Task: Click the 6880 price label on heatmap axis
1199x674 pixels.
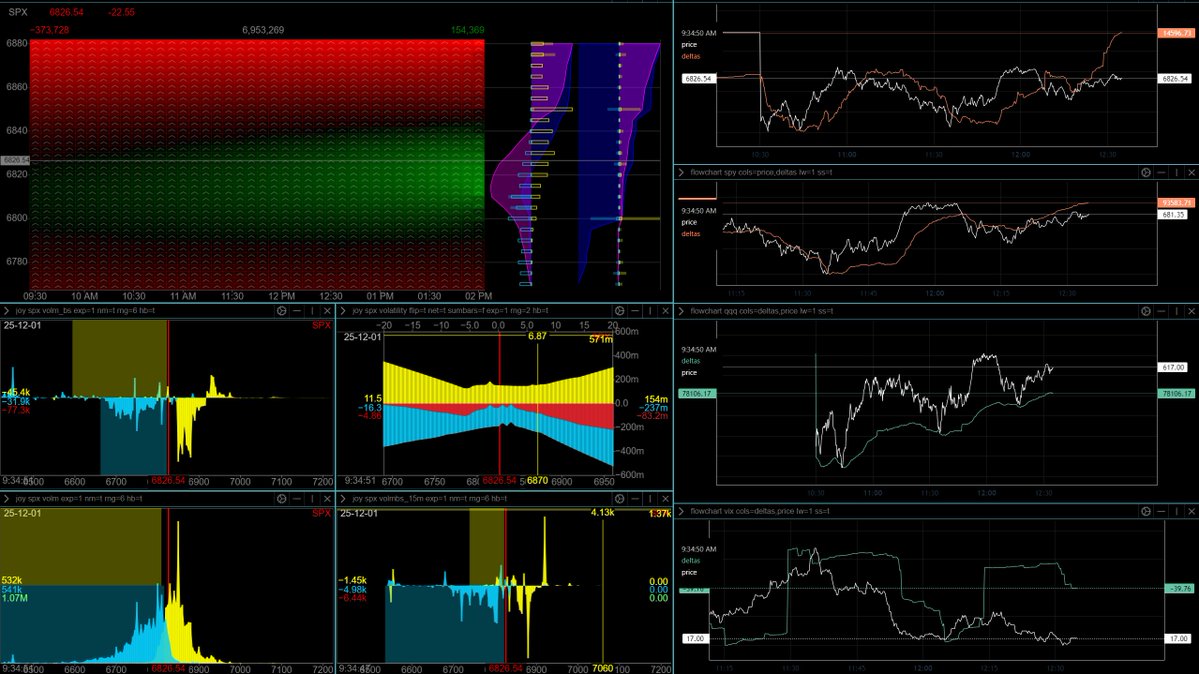Action: [x=16, y=44]
